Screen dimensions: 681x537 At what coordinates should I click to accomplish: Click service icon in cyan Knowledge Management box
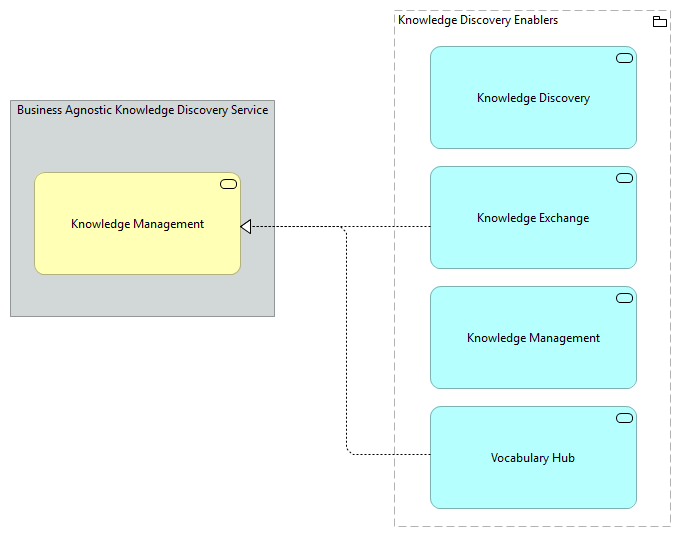tap(624, 298)
